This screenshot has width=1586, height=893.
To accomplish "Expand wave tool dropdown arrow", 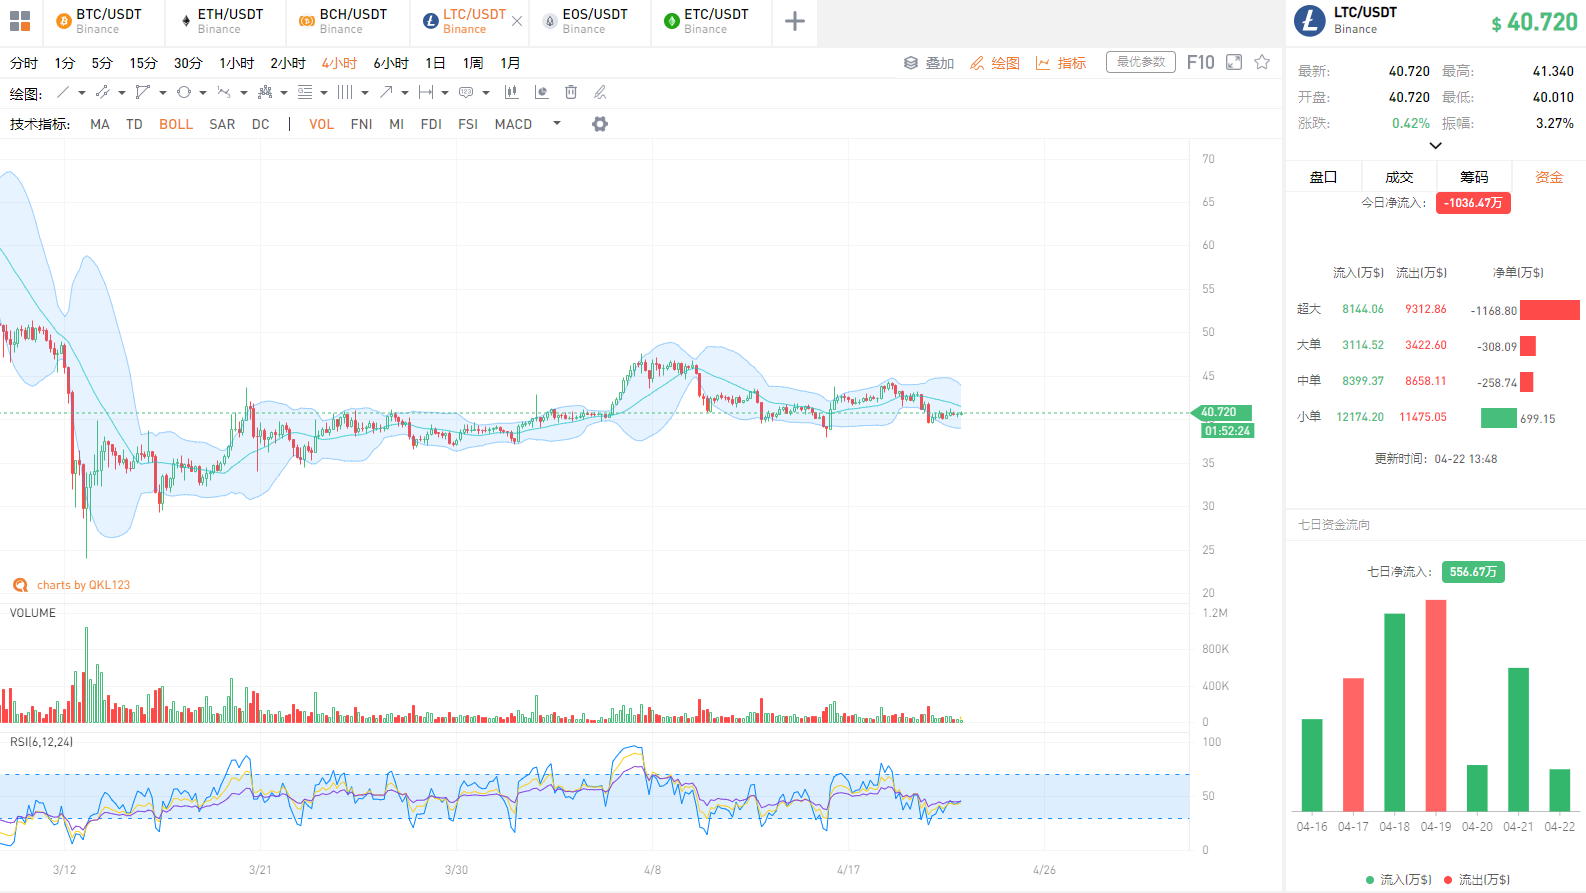I will coord(244,93).
